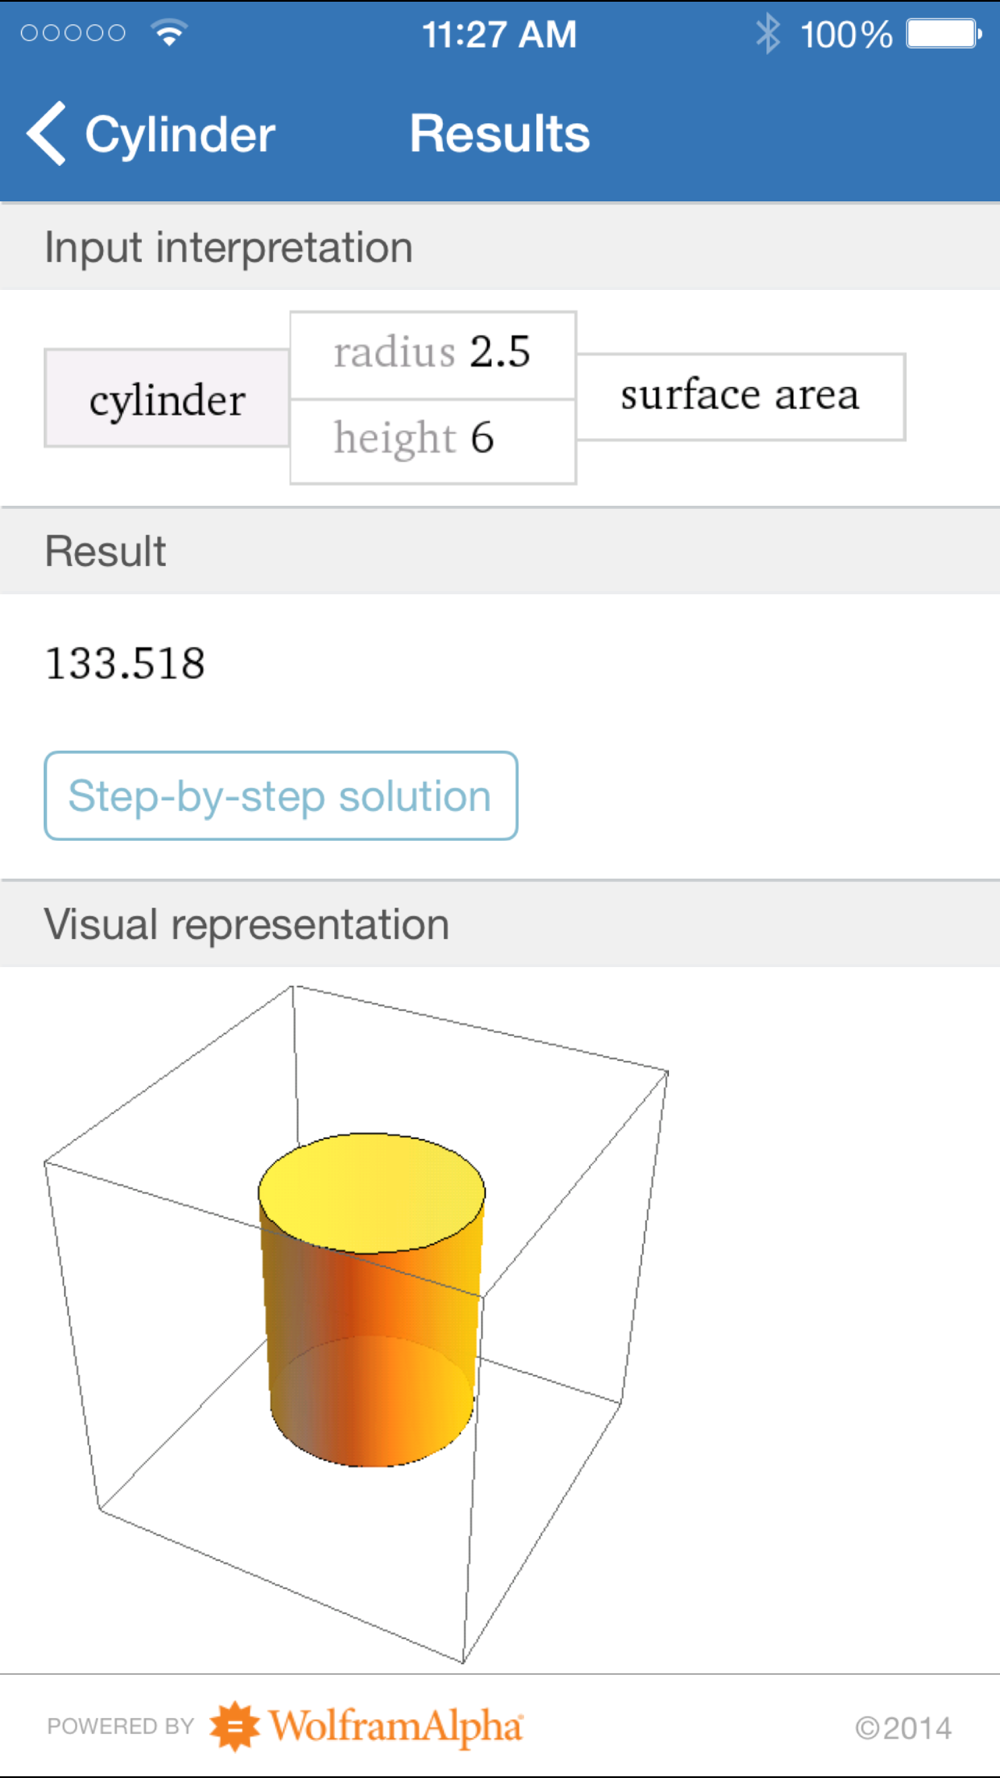The width and height of the screenshot is (1000, 1778).
Task: Tap the yellow cylinder 3D graphic
Action: [372, 1298]
